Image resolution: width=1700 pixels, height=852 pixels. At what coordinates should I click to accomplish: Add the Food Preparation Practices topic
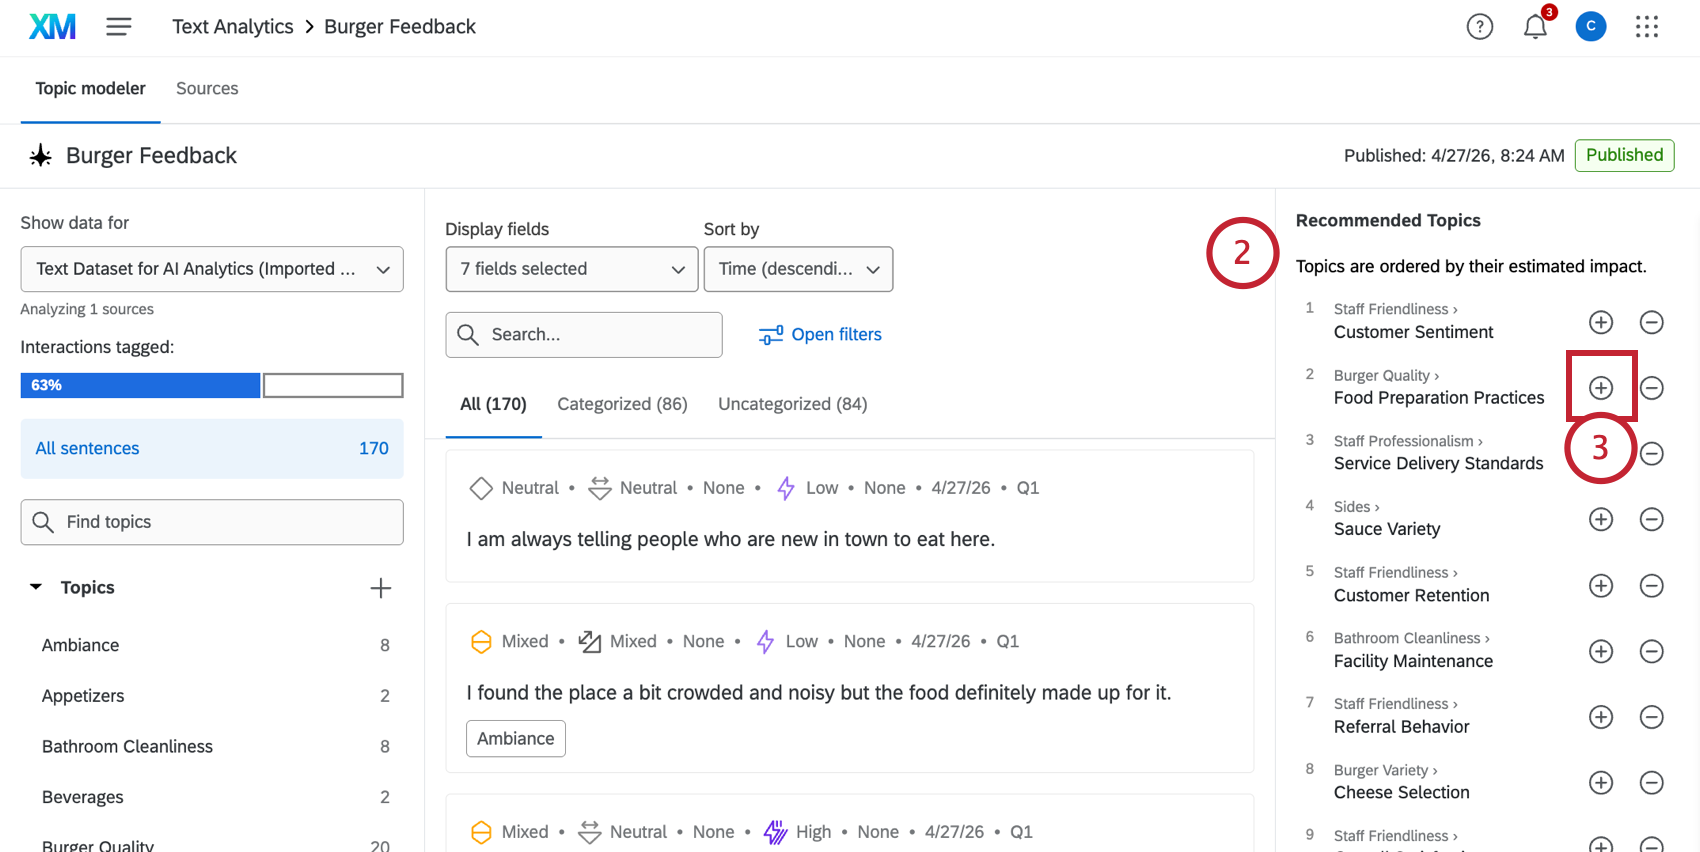tap(1601, 388)
